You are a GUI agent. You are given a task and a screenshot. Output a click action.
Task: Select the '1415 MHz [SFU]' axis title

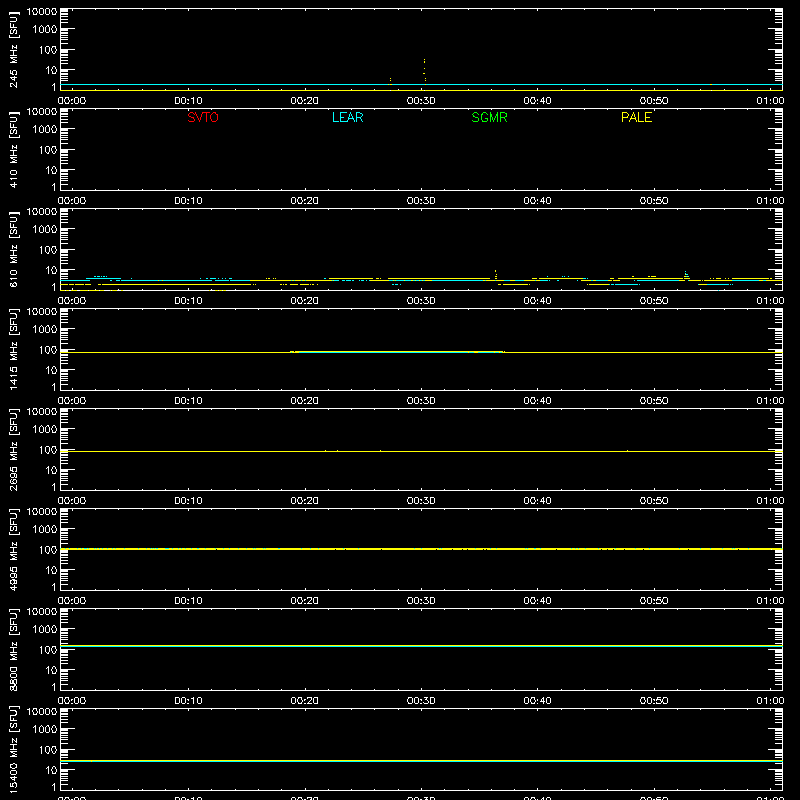click(x=14, y=350)
